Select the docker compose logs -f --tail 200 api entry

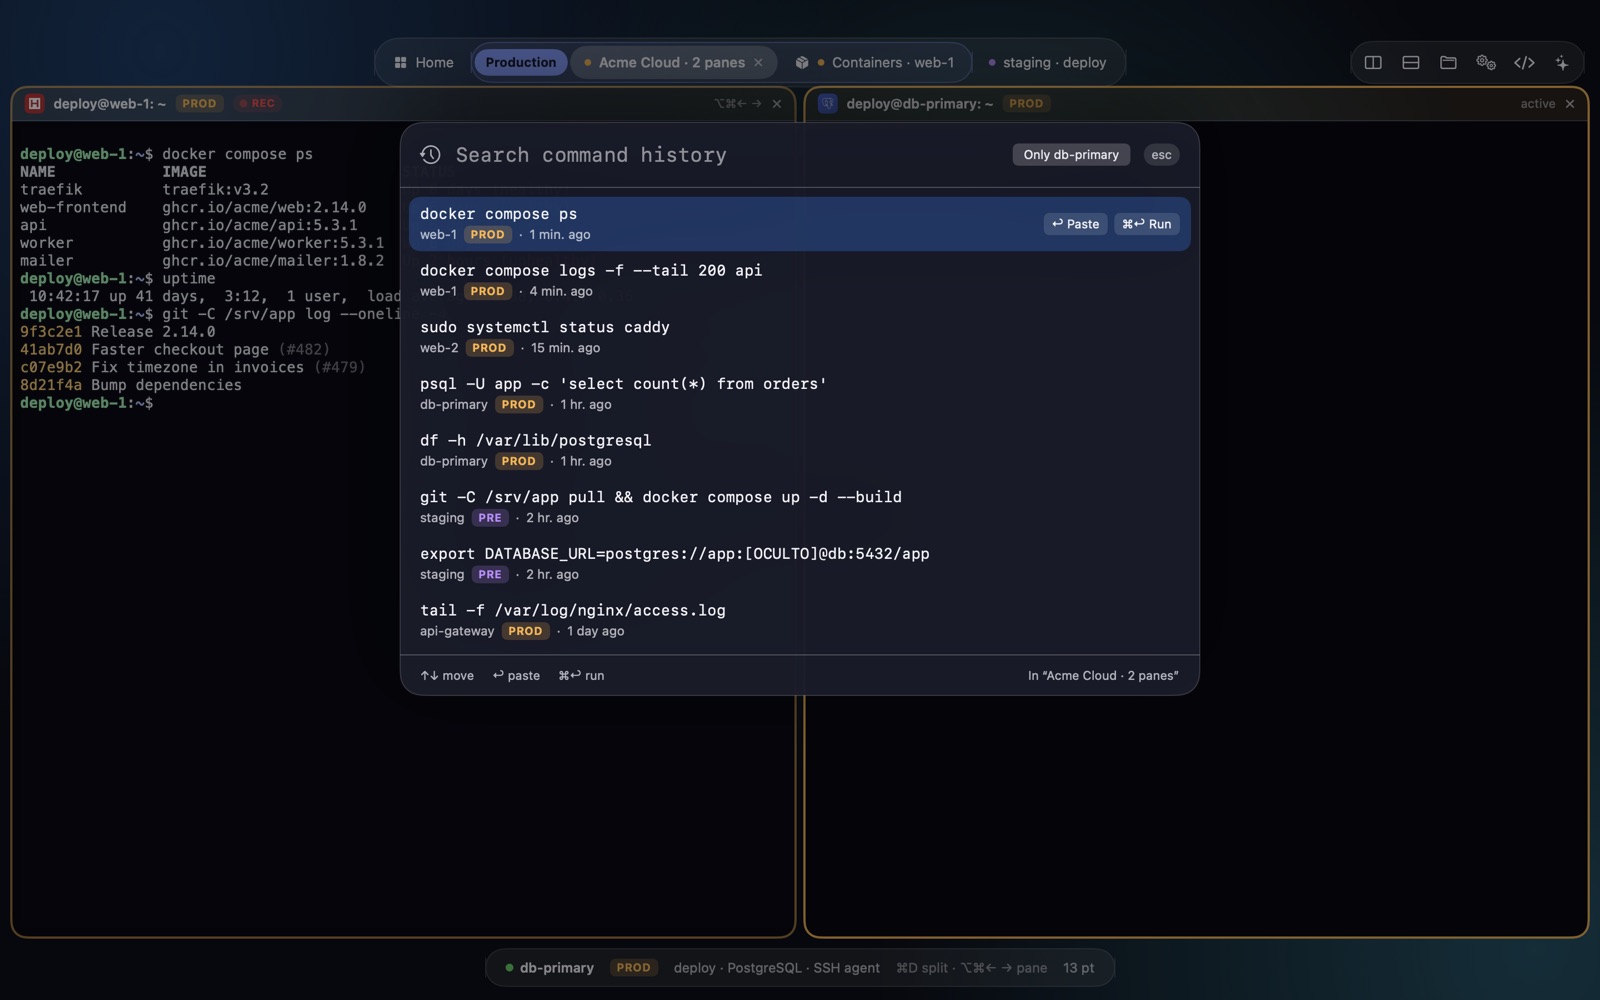[799, 280]
